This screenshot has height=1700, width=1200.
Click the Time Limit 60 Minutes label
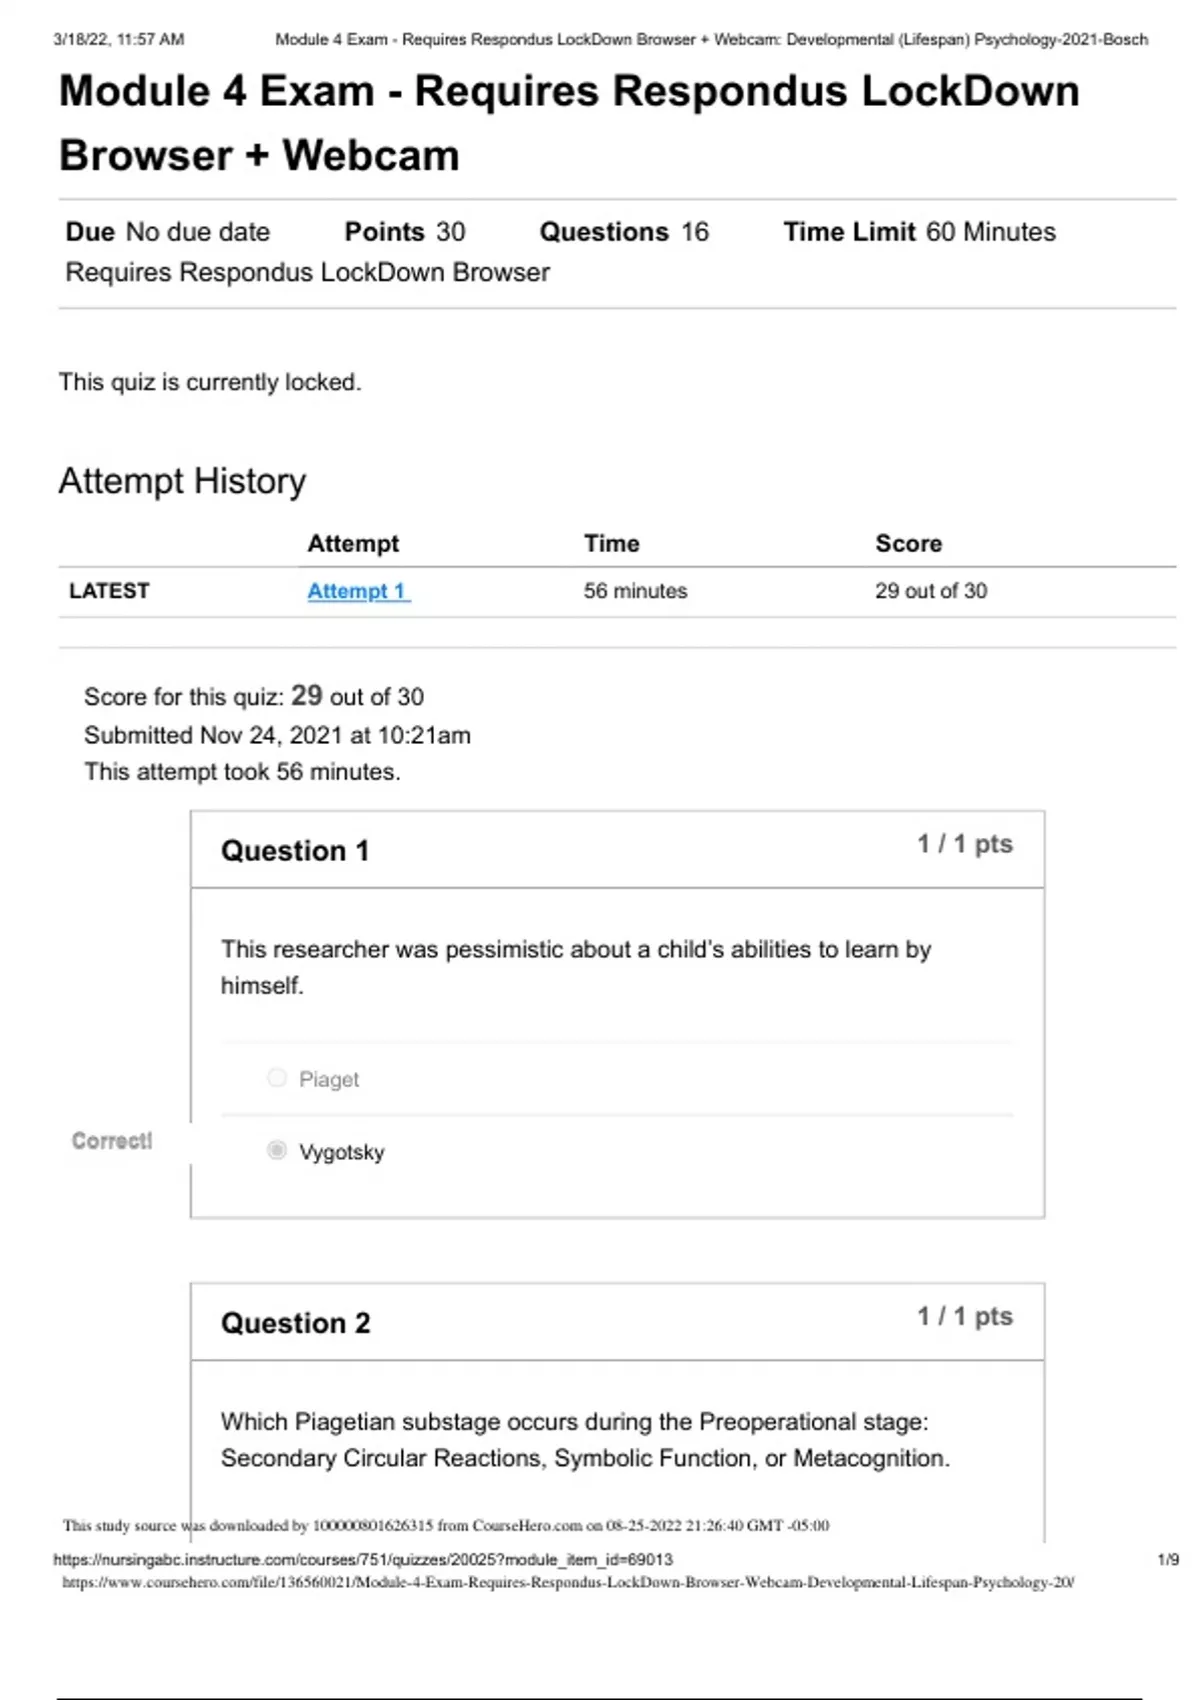919,232
